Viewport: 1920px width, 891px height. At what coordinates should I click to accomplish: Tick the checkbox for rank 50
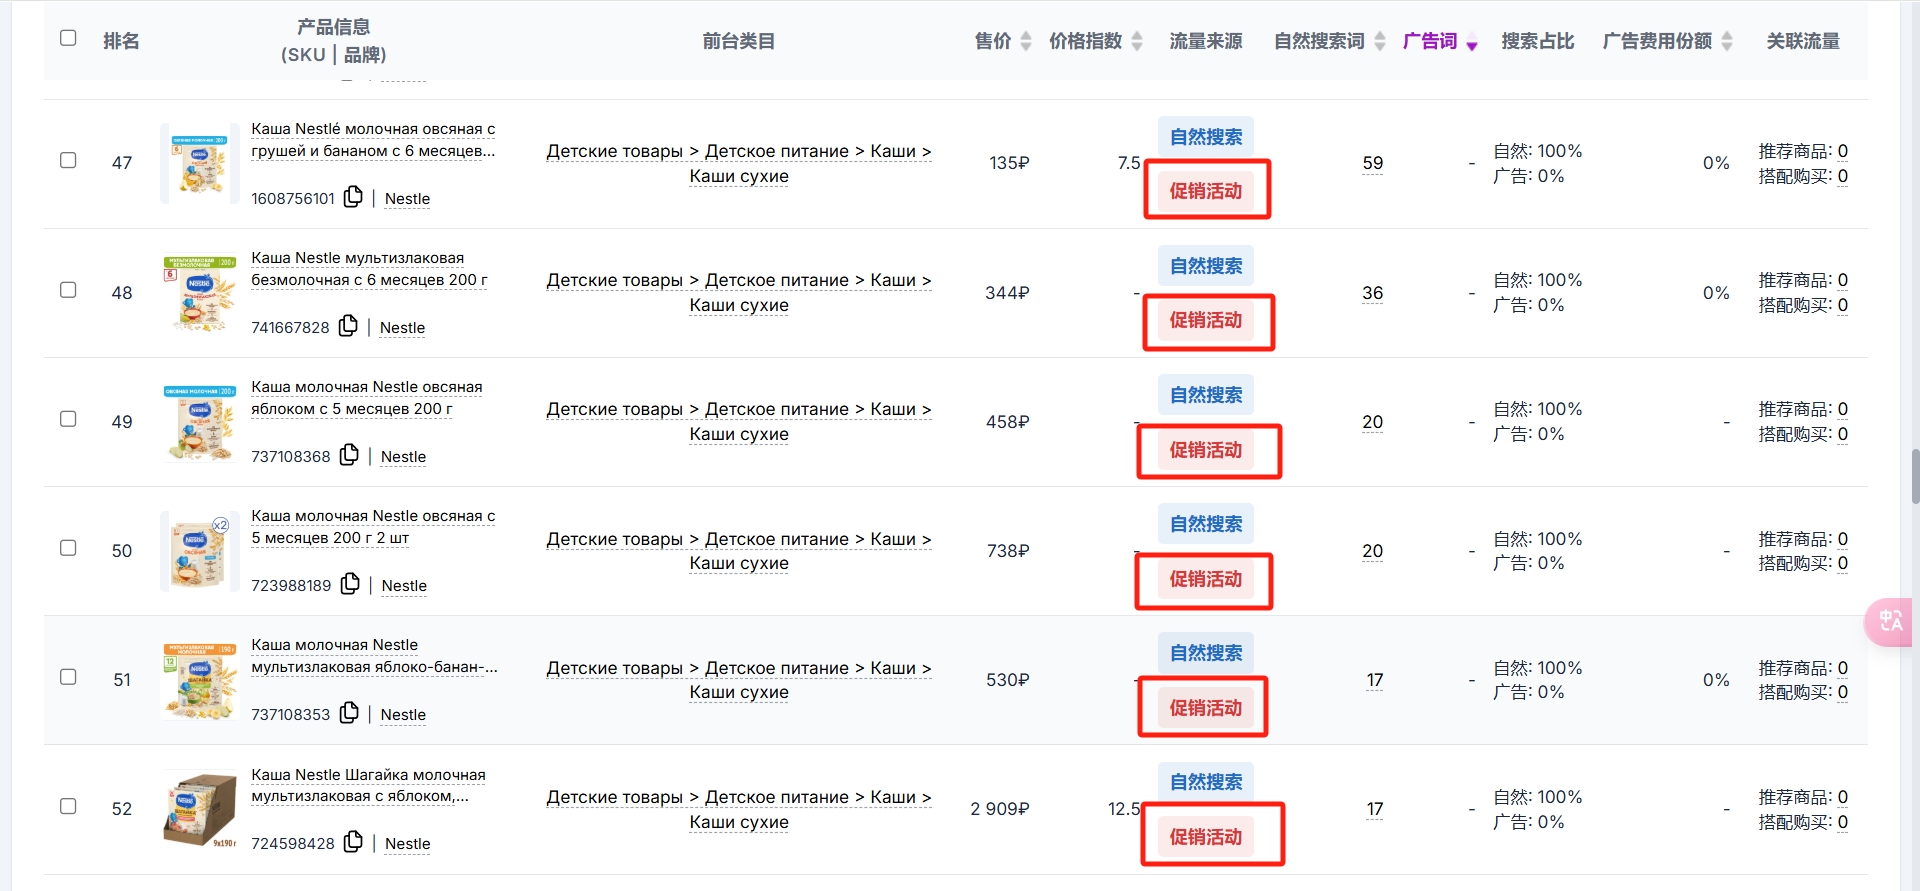[68, 548]
